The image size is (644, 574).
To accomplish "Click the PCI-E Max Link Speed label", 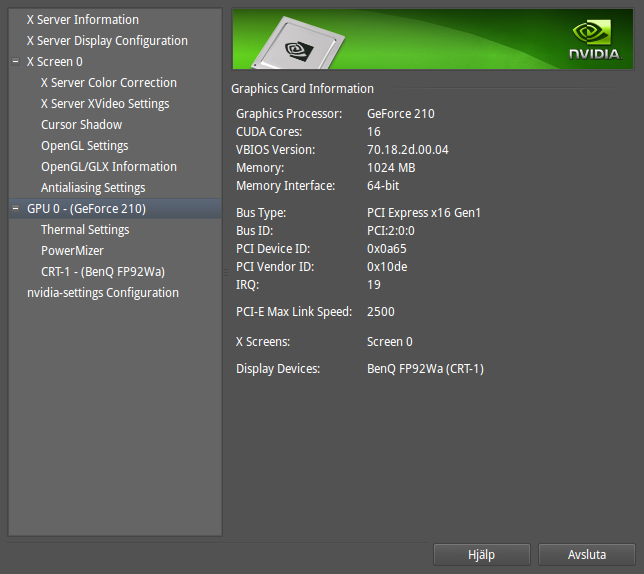I will pyautogui.click(x=294, y=312).
